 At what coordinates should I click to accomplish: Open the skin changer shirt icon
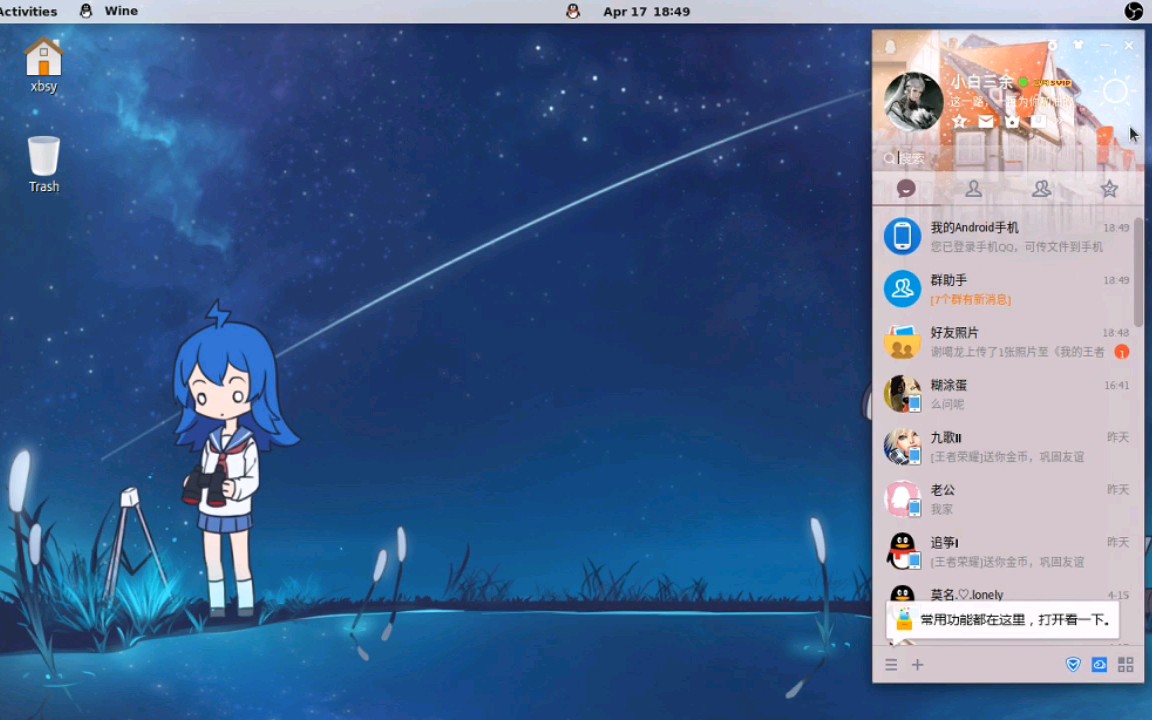tap(1079, 46)
